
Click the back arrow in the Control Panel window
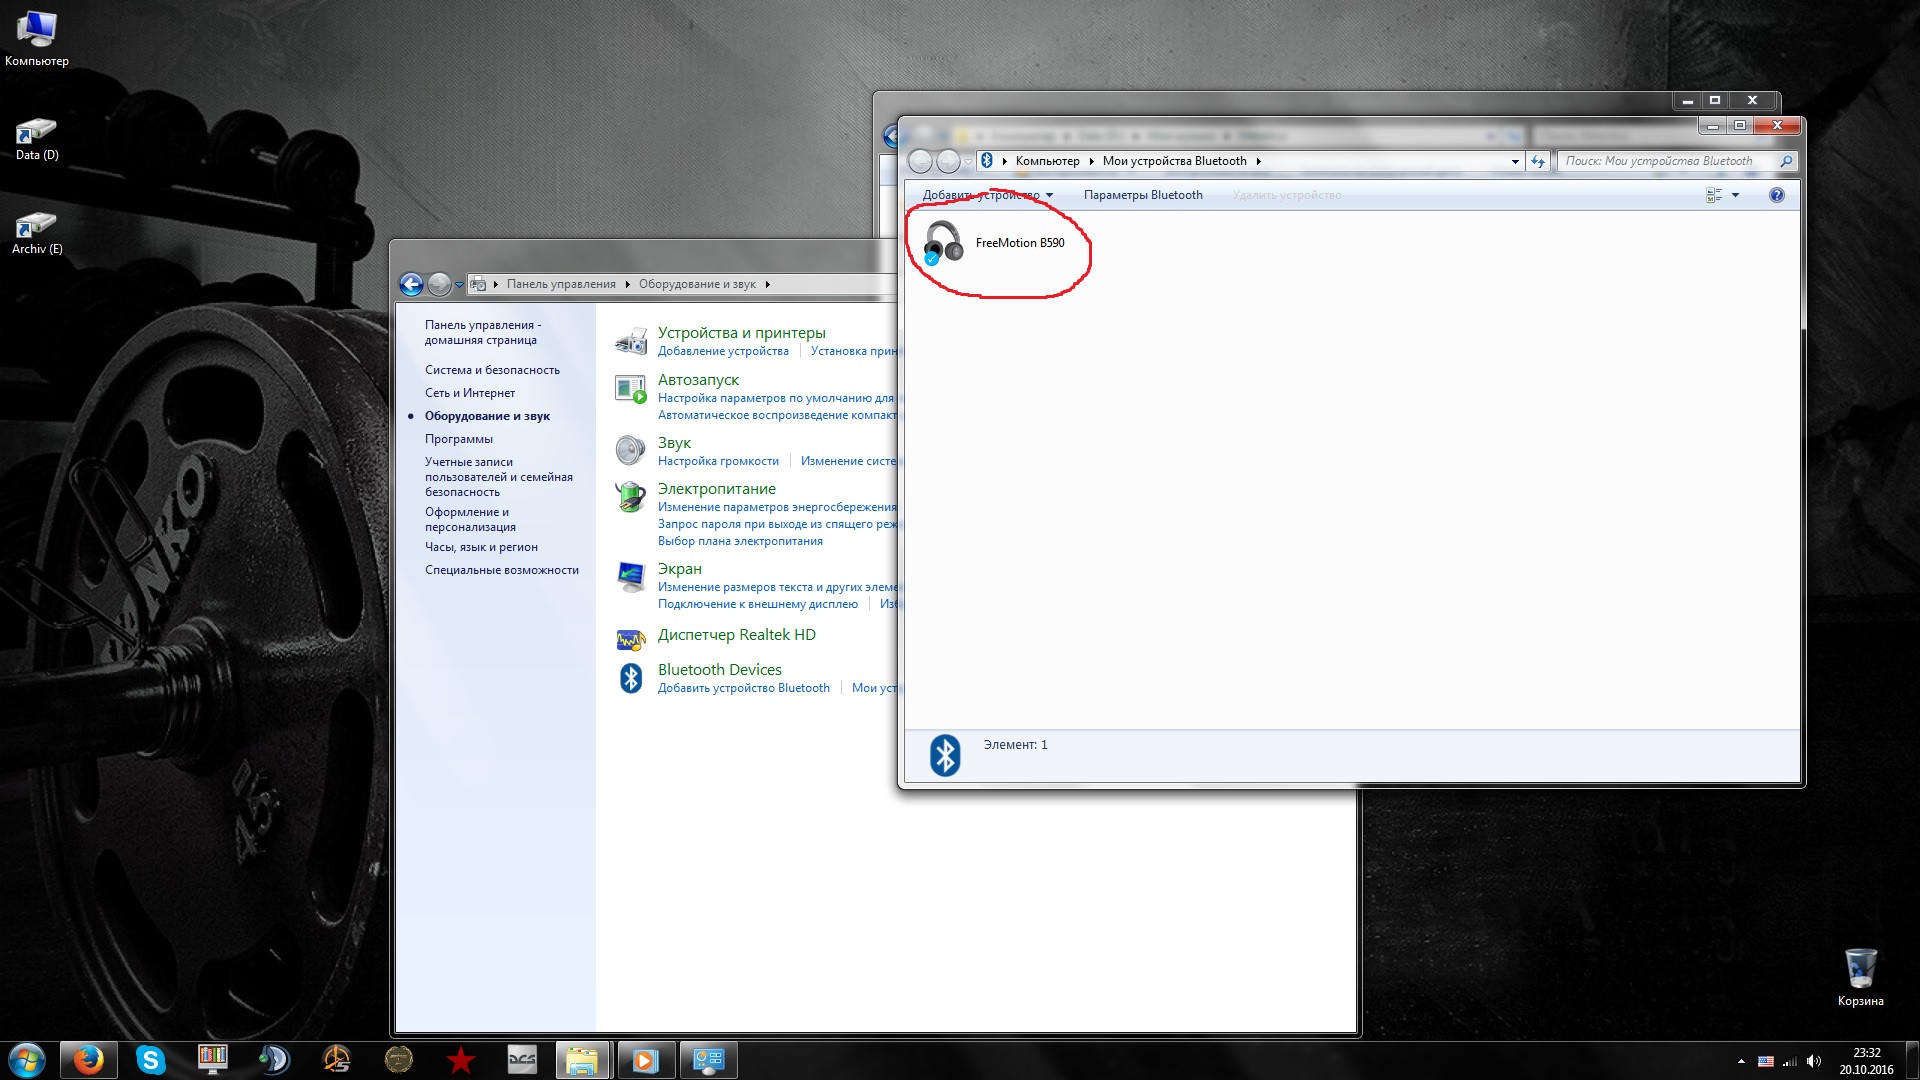[x=411, y=284]
